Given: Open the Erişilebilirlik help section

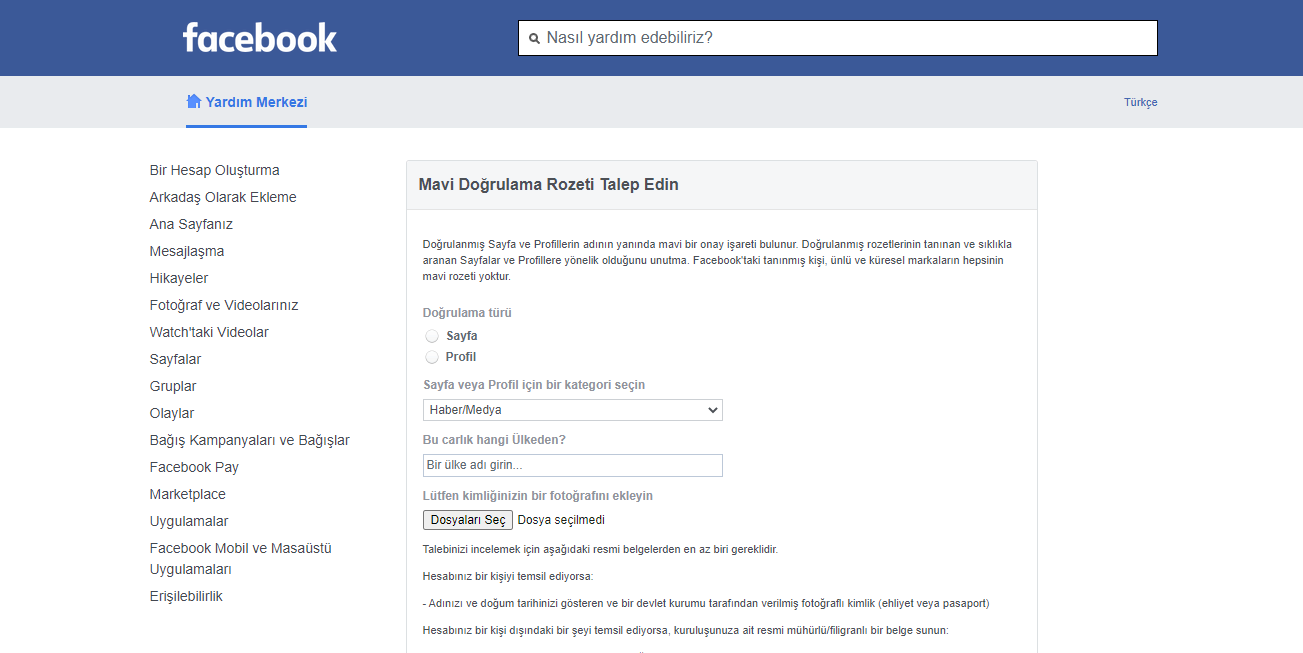Looking at the screenshot, I should (x=186, y=595).
